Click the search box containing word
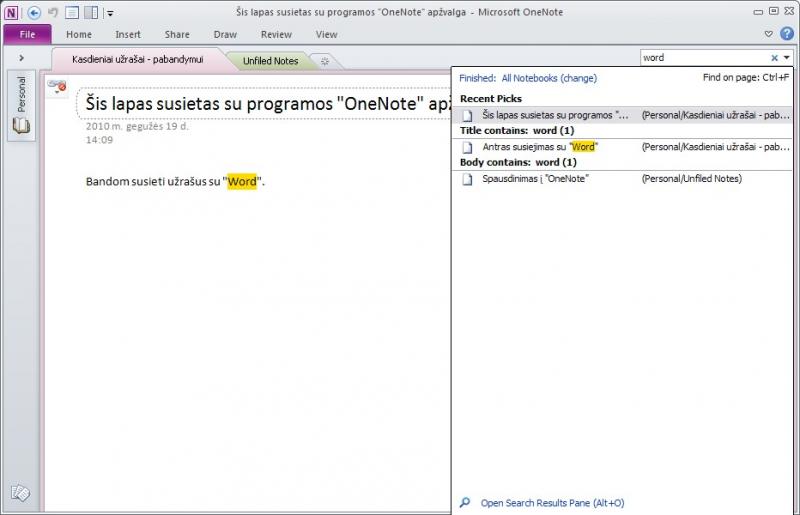 (704, 58)
